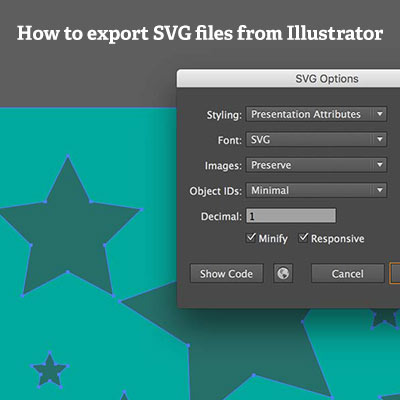400x400 pixels.
Task: Click the Cancel button
Action: [348, 274]
